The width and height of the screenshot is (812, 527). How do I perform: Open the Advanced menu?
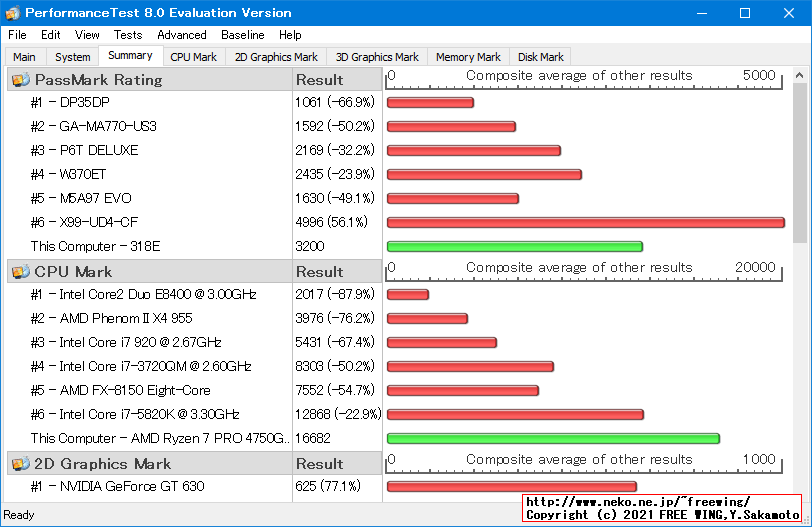182,35
